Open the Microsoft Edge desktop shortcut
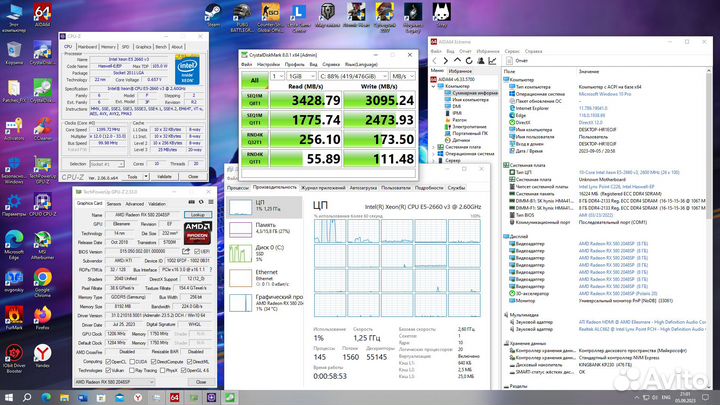Viewport: 720px width, 405px height. [x=14, y=246]
